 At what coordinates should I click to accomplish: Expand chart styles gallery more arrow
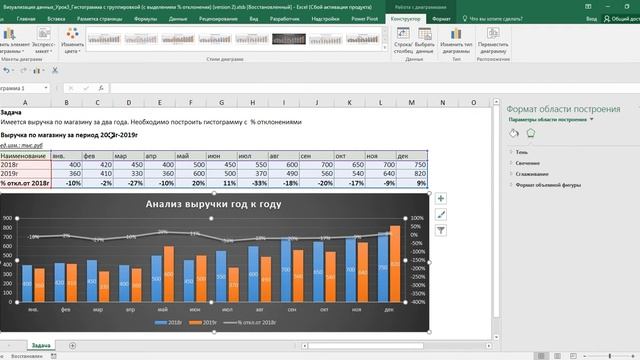(x=384, y=48)
